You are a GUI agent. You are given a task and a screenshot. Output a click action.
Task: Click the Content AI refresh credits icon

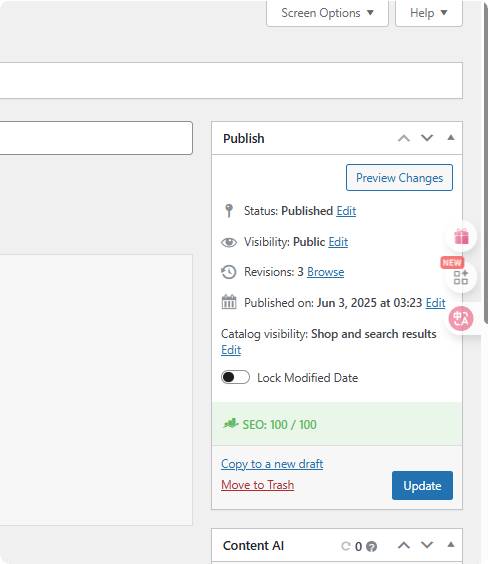[x=346, y=546]
